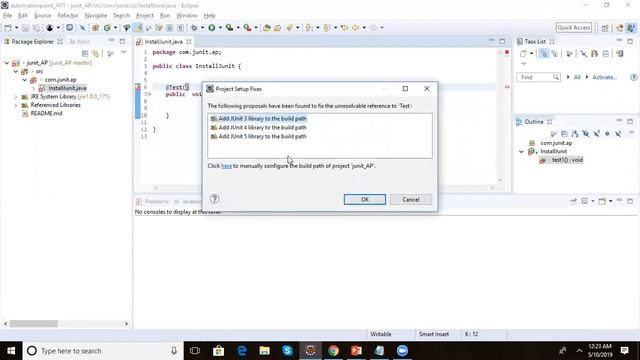Expand JRE System Library node
The width and height of the screenshot is (640, 360).
(x=16, y=97)
